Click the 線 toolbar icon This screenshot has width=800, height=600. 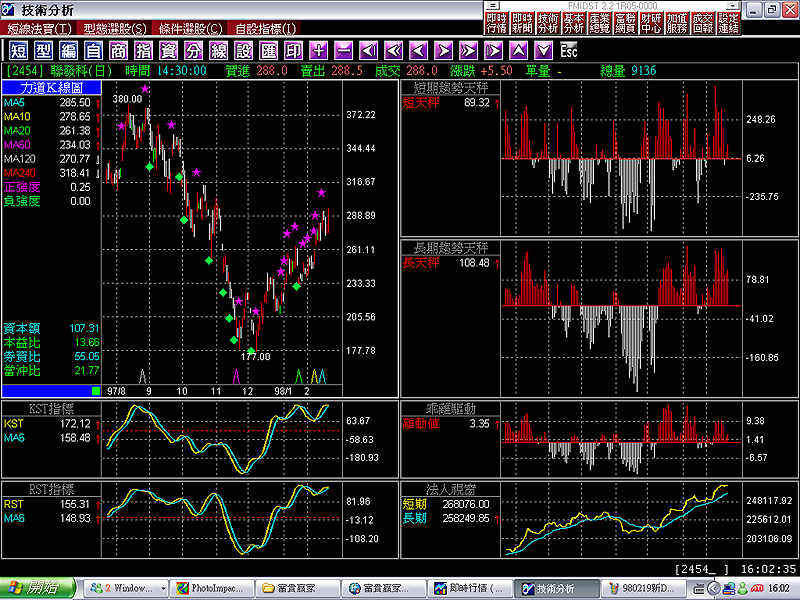(218, 51)
